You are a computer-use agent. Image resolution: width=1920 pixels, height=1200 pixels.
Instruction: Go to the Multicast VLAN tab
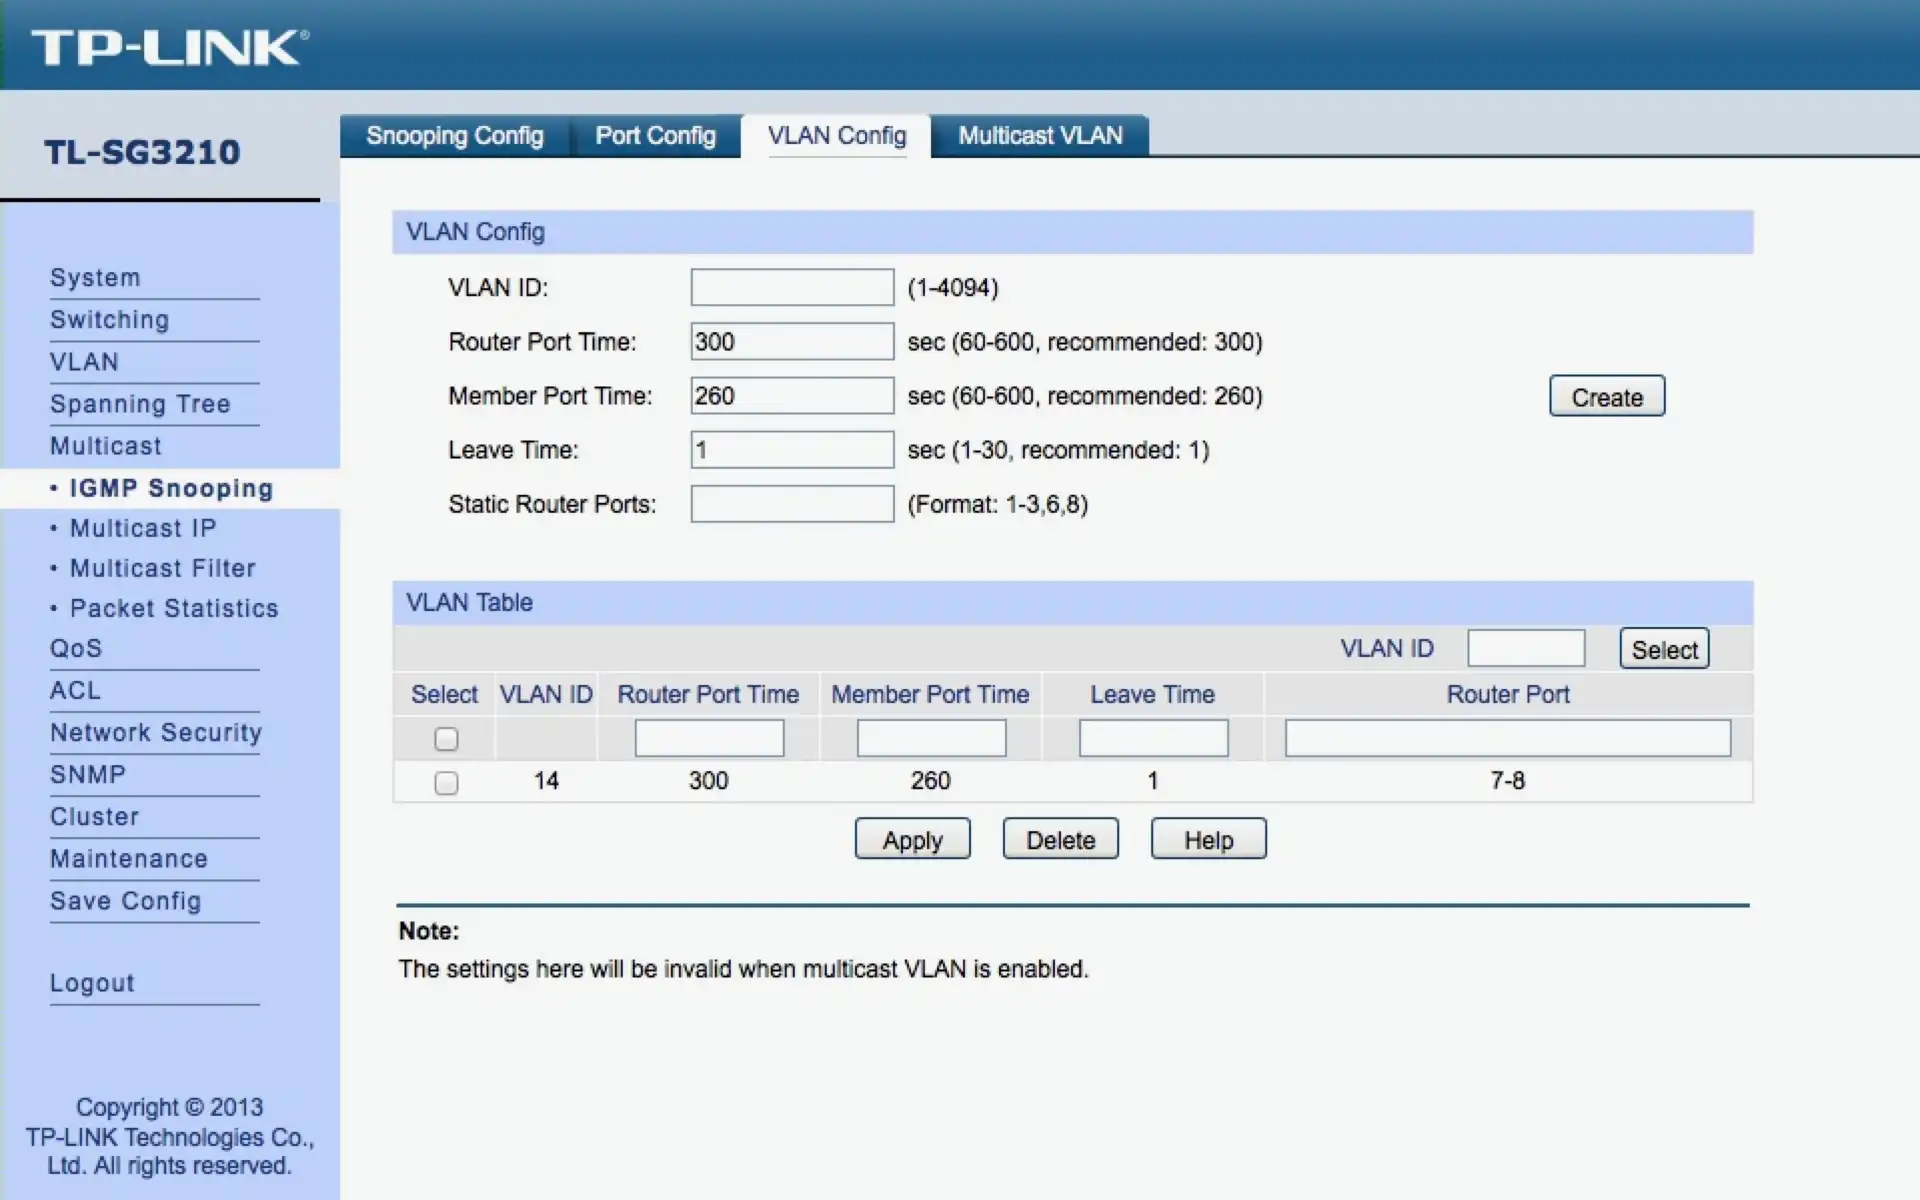1039,136
